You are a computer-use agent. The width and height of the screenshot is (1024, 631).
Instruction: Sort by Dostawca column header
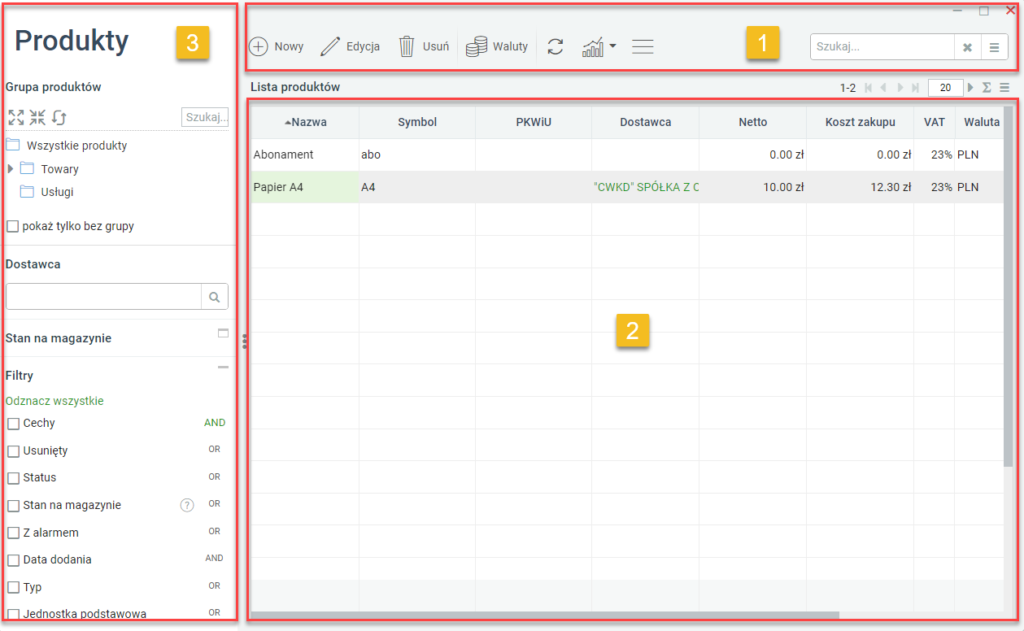point(645,122)
